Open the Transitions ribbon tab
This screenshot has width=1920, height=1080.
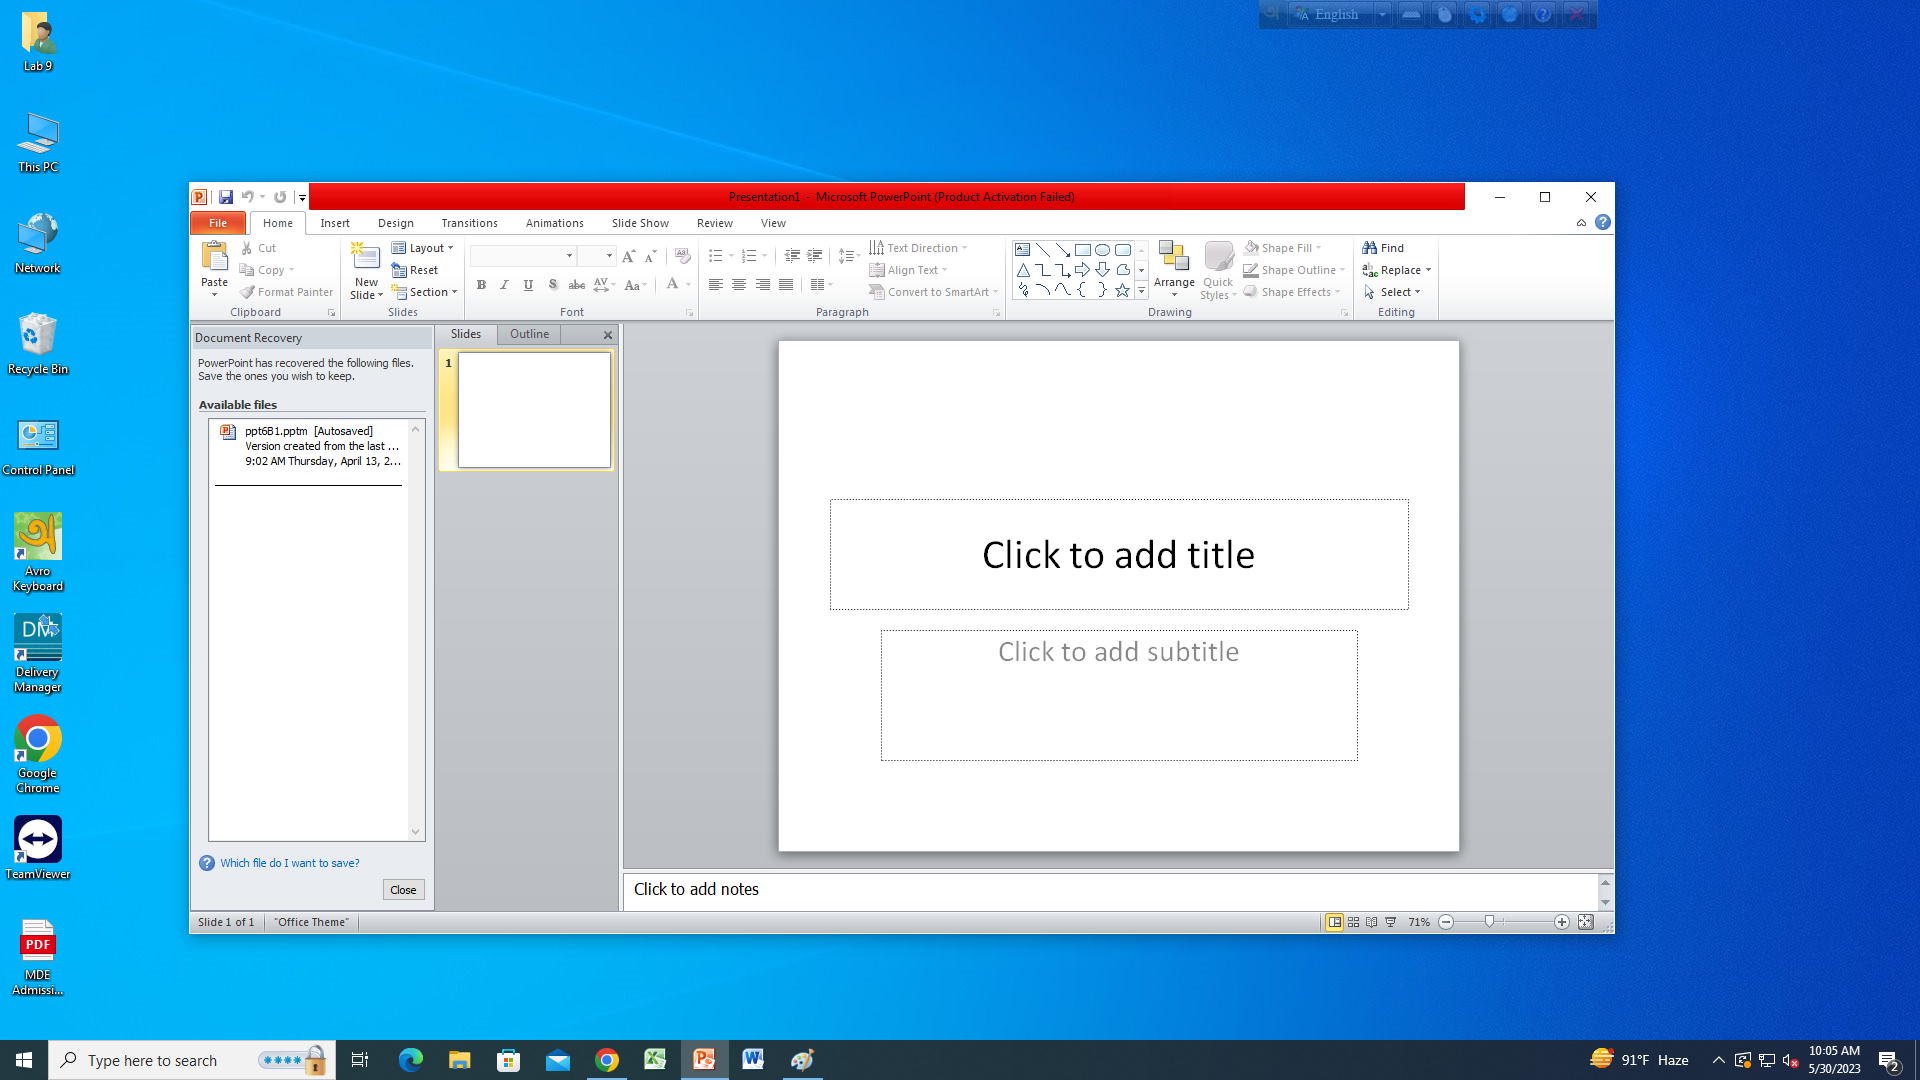pos(469,223)
